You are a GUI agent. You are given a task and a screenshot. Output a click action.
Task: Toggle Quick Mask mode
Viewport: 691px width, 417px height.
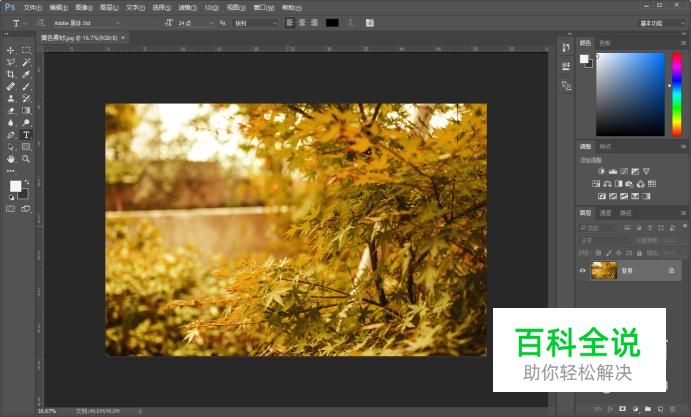(11, 209)
